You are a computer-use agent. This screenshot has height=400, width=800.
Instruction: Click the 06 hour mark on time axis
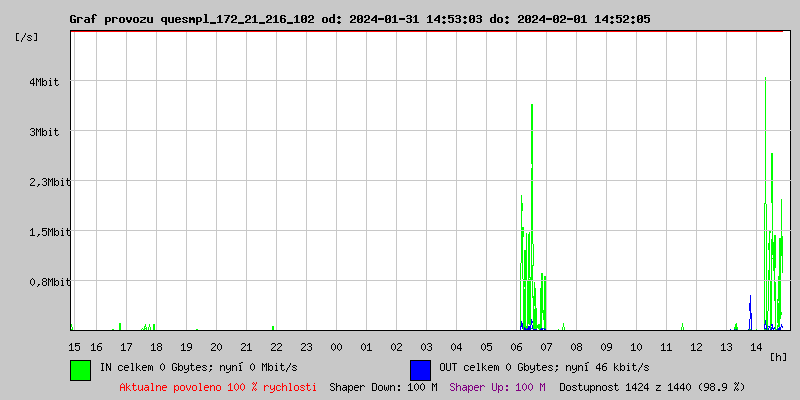click(517, 347)
